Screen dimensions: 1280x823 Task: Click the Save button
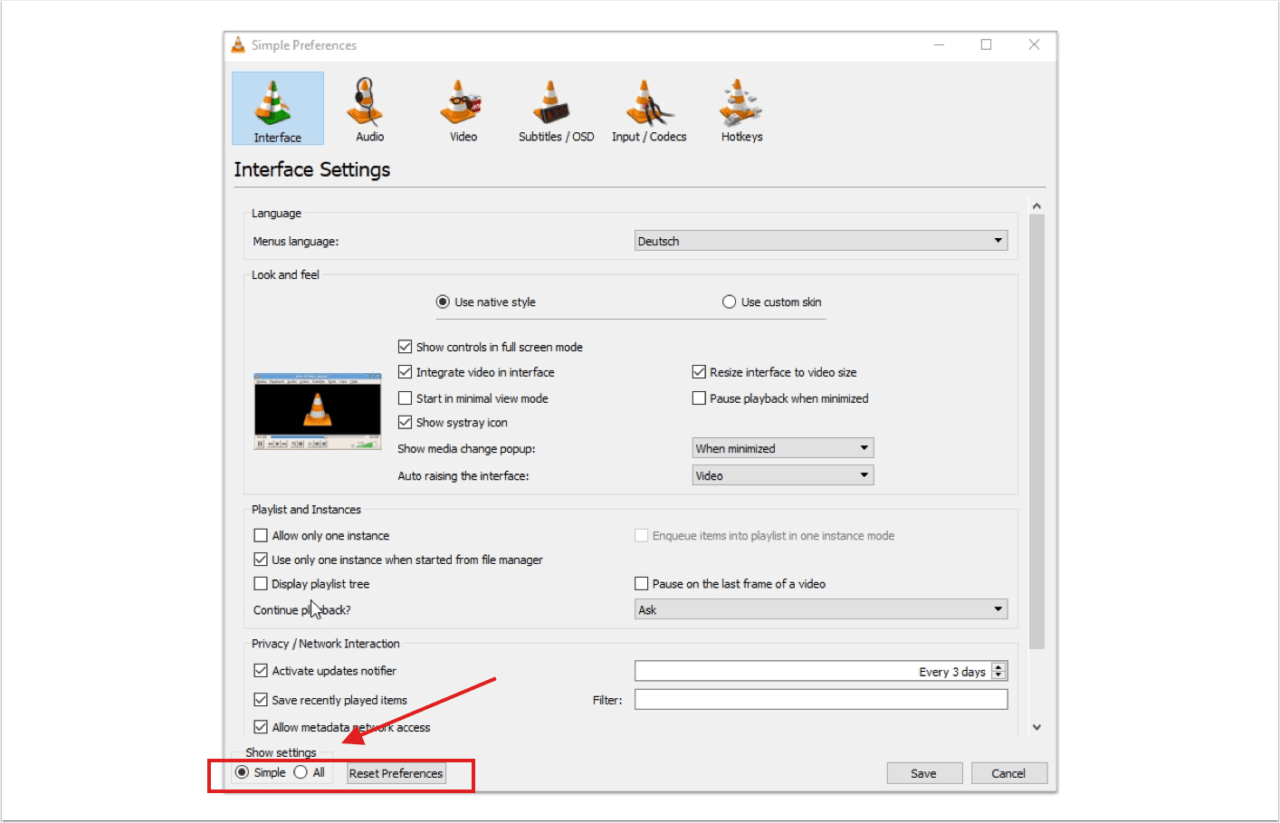(924, 773)
